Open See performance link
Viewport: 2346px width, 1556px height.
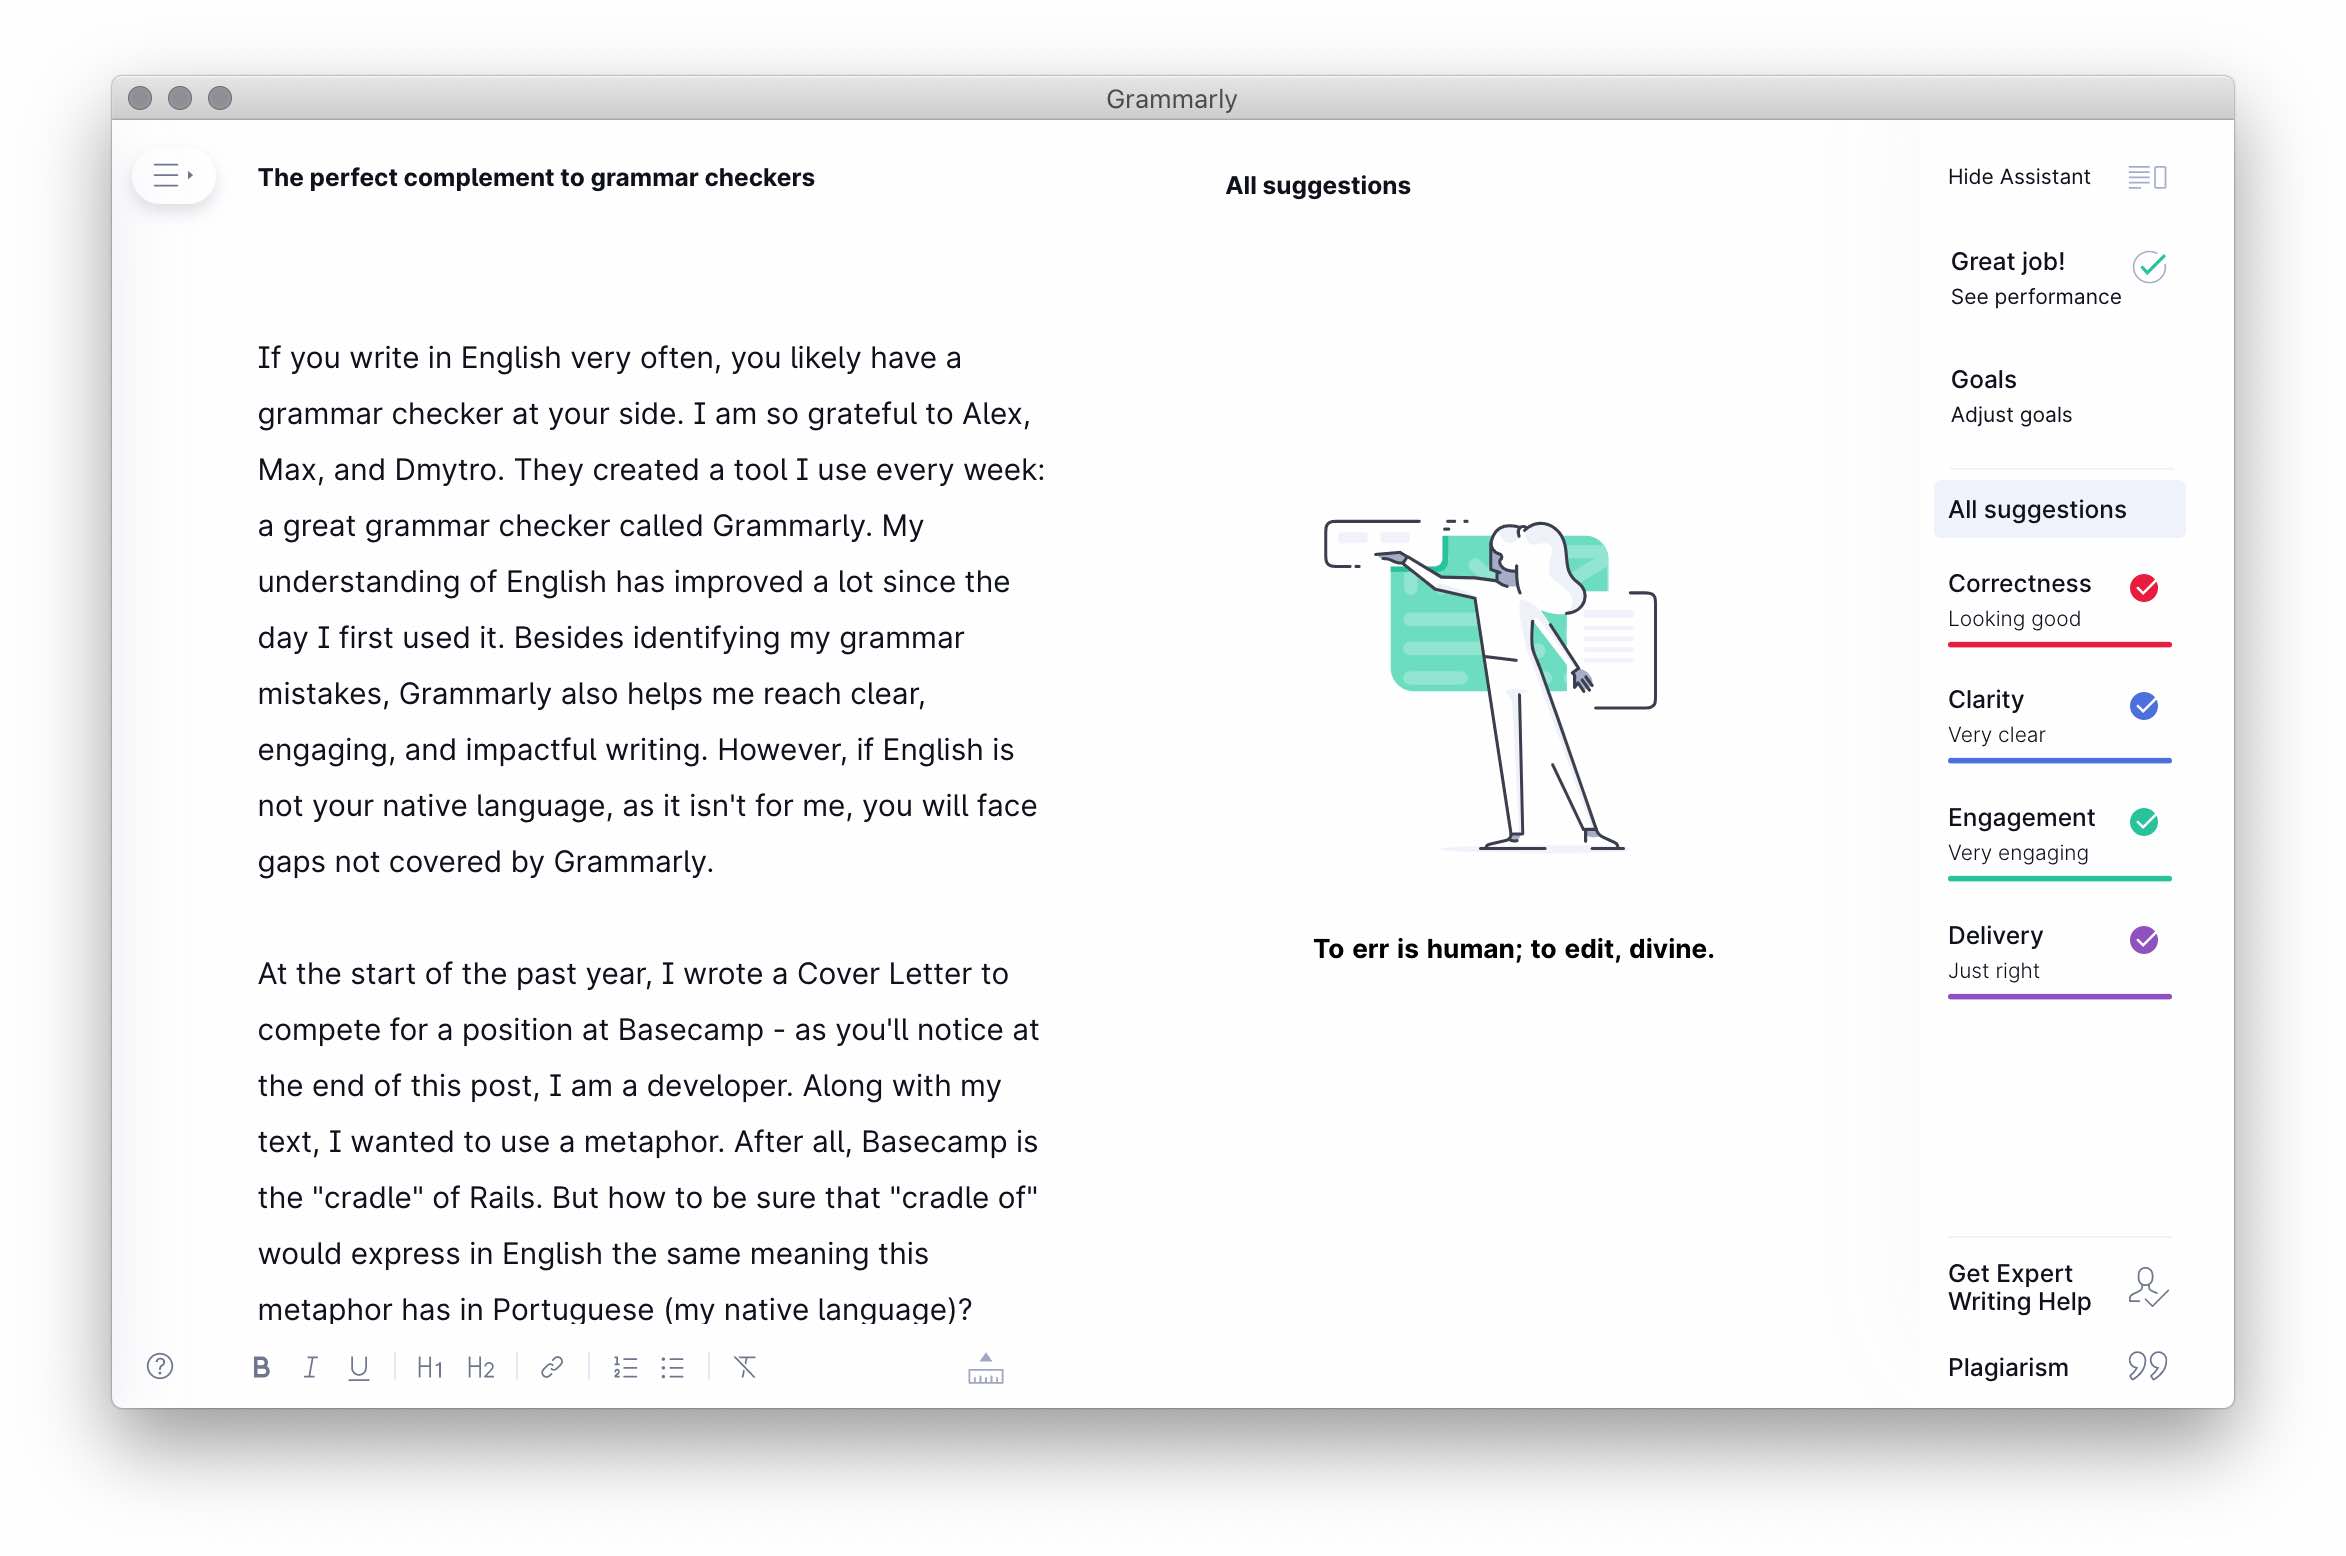click(x=2035, y=297)
